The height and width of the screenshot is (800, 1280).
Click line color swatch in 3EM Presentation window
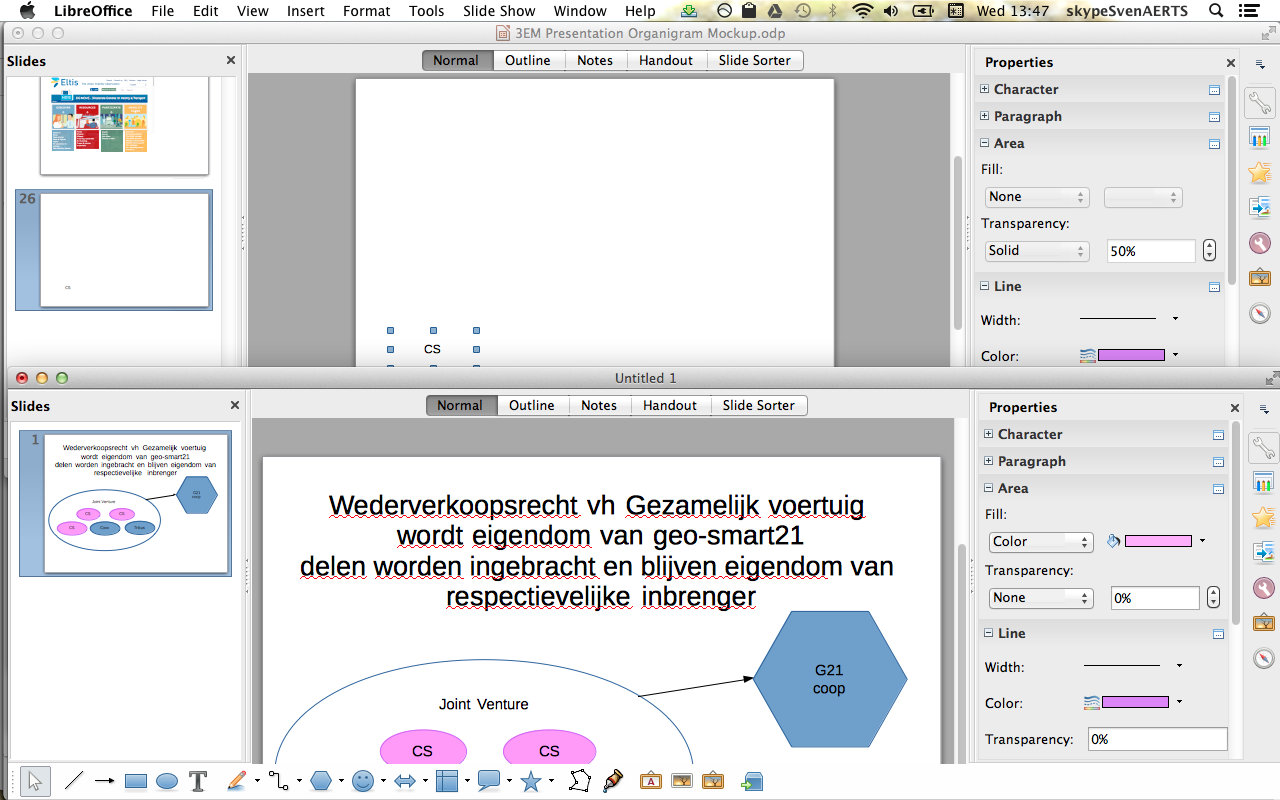[x=1131, y=355]
